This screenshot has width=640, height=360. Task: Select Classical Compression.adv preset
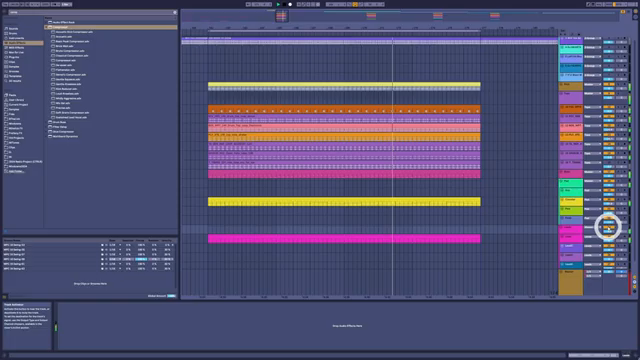(x=72, y=56)
